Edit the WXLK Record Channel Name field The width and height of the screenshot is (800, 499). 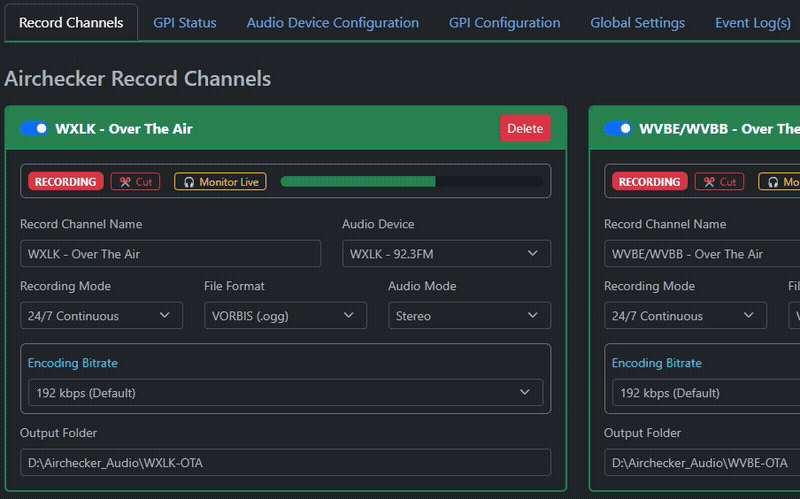170,254
